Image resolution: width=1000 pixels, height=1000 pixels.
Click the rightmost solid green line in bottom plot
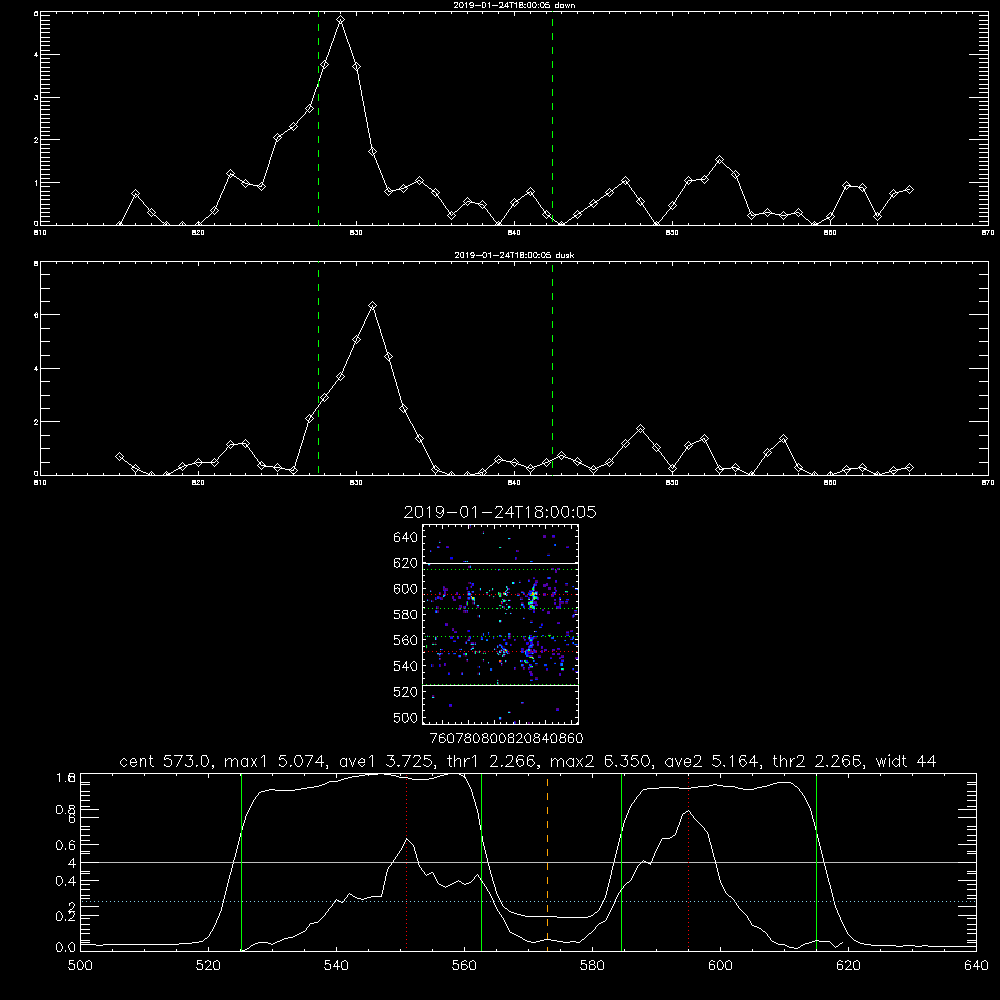[816, 862]
